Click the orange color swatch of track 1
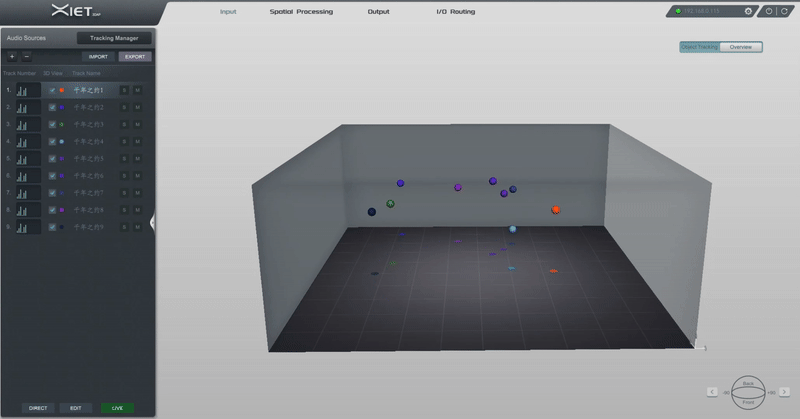The image size is (800, 419). pyautogui.click(x=62, y=90)
